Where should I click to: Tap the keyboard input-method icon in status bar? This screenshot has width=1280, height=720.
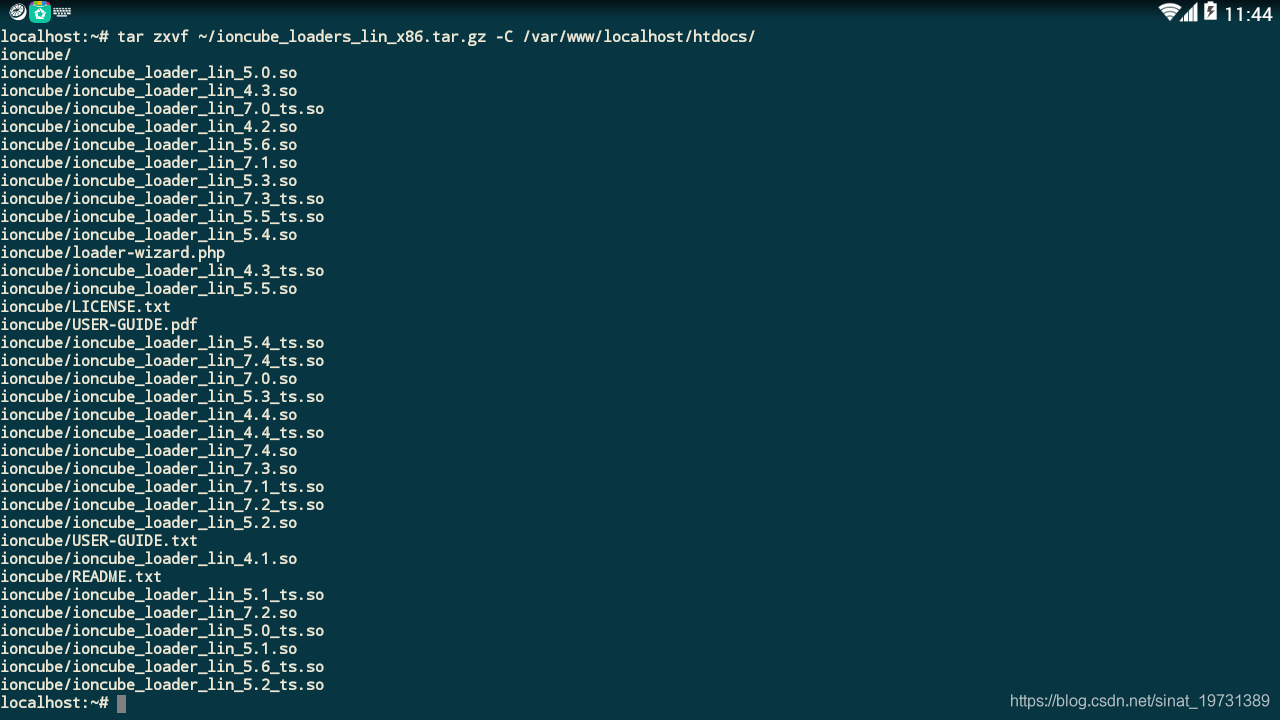click(x=62, y=12)
